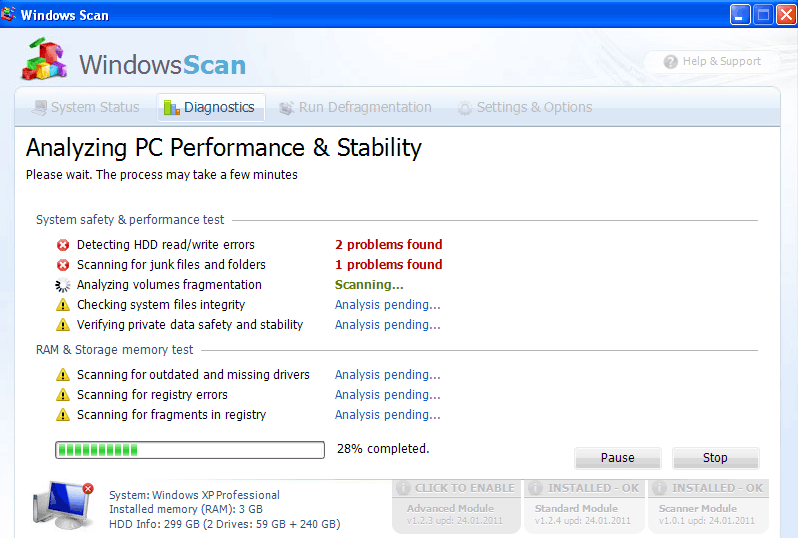Viewport: 798px width, 538px height.
Task: Click the computer monitor icon near system info
Action: (x=62, y=503)
